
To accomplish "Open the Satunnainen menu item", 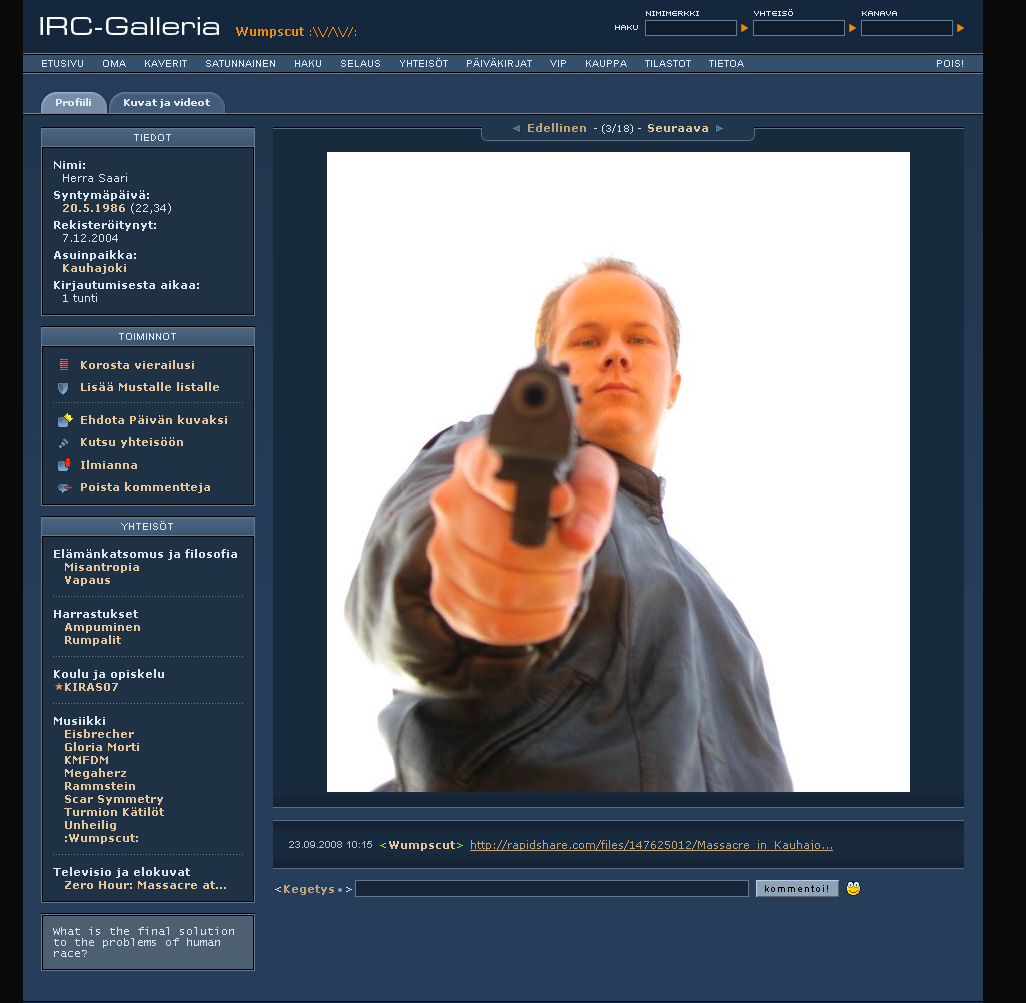I will (x=240, y=63).
